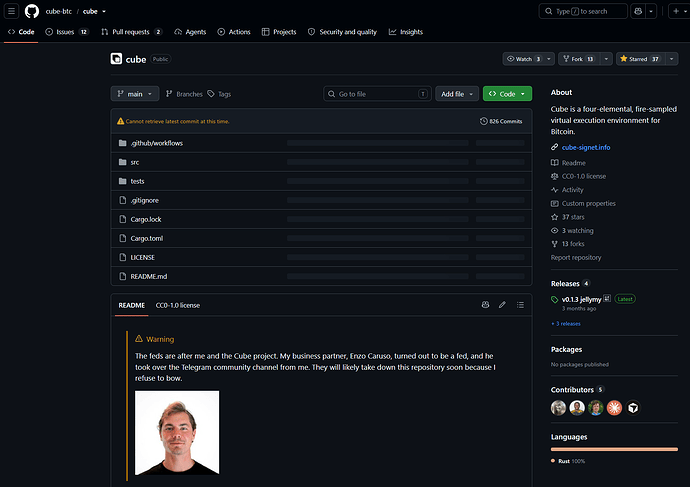Screen dimensions: 690x487
Task: Click the commit history clock icon
Action: pos(484,121)
